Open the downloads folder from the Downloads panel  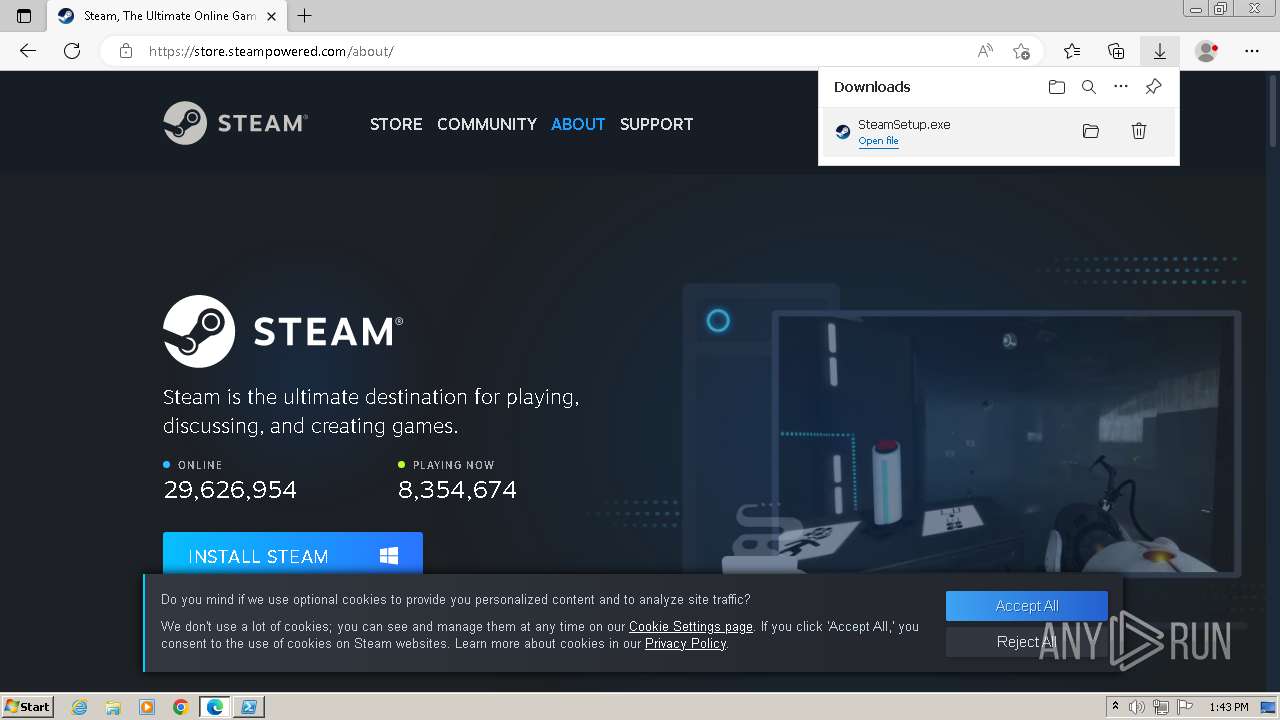tap(1057, 87)
